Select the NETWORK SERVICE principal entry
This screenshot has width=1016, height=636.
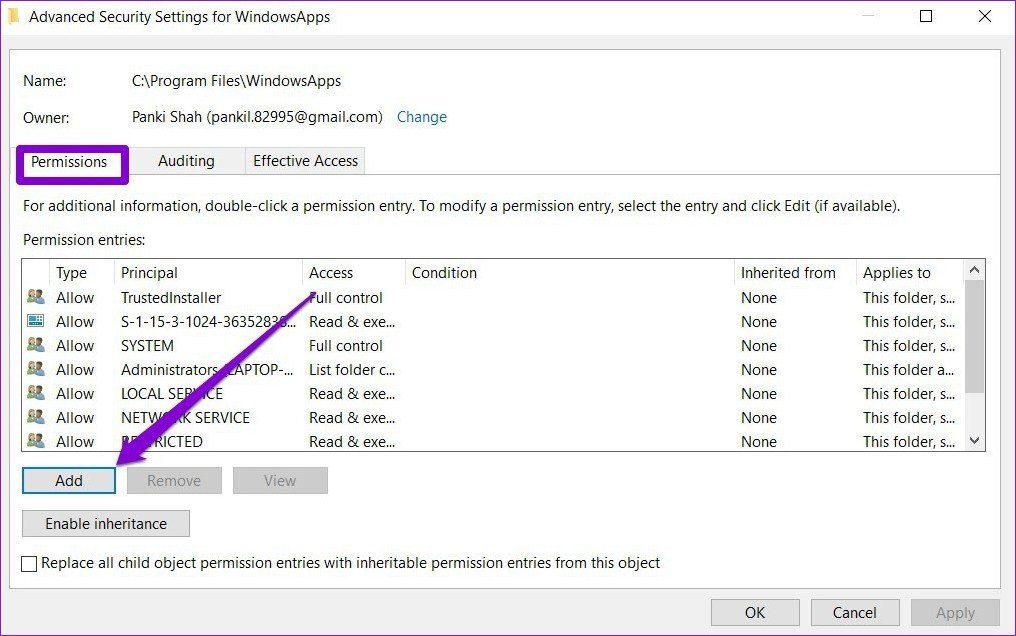(185, 418)
